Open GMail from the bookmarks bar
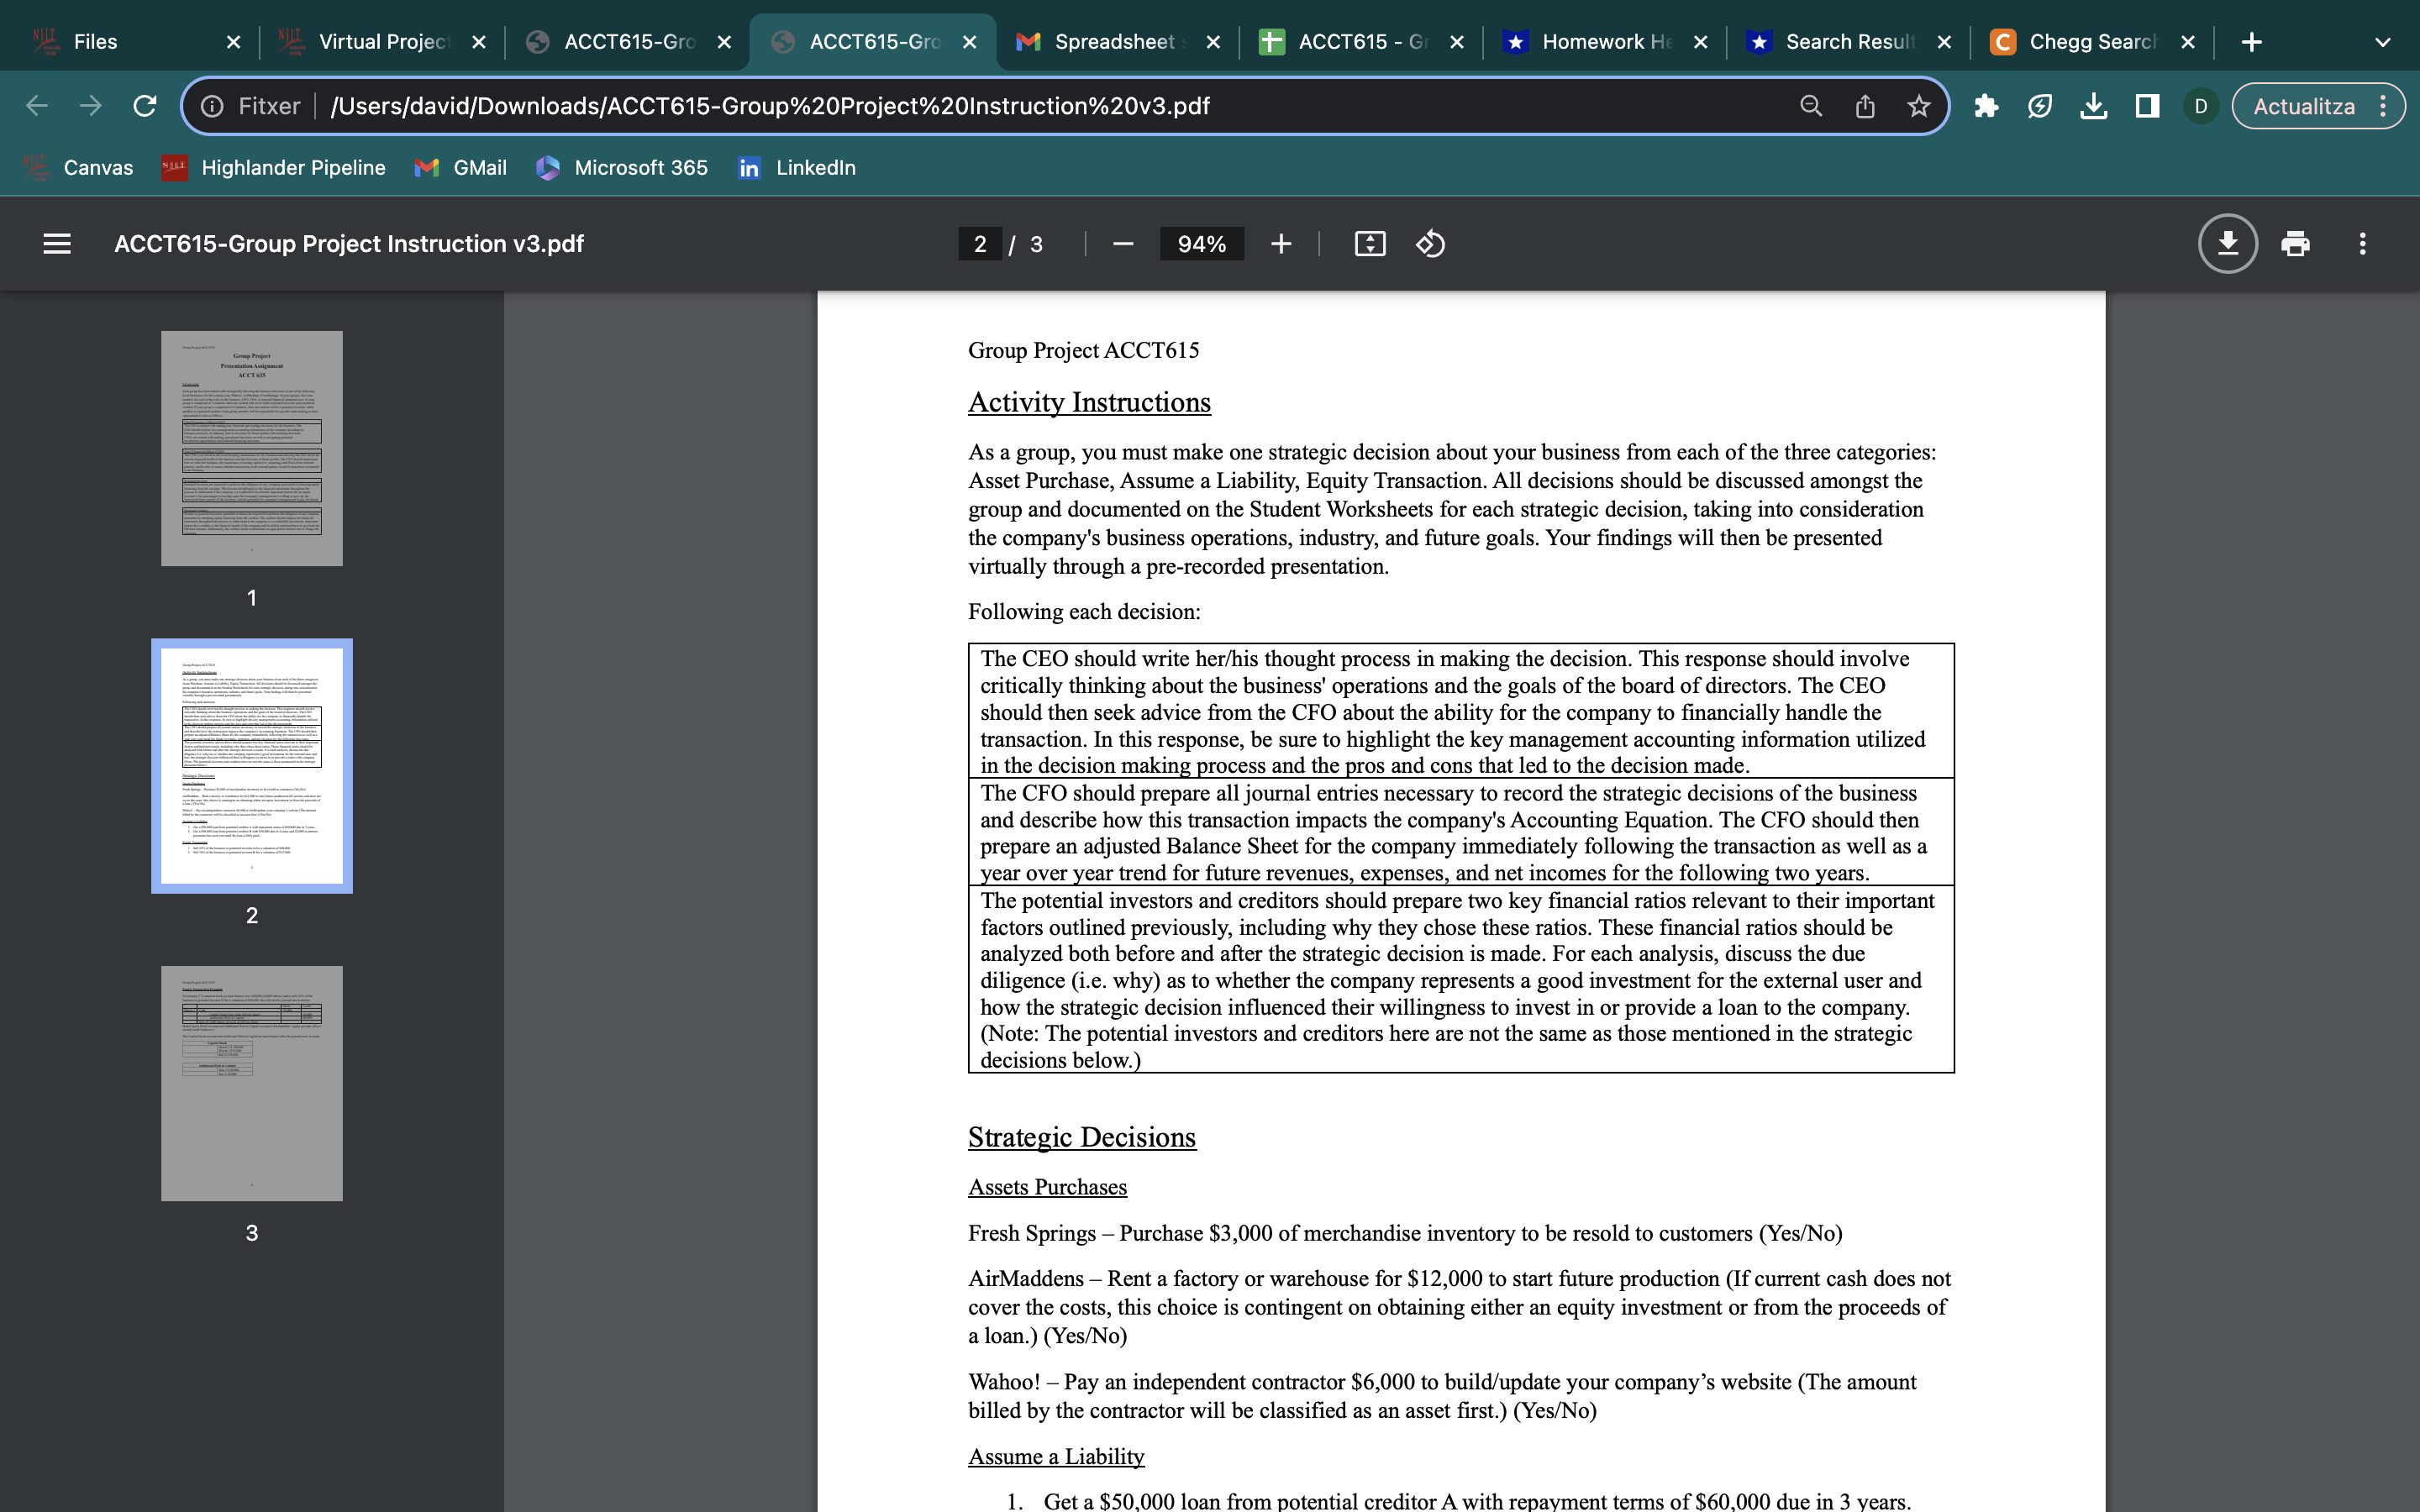 point(460,167)
